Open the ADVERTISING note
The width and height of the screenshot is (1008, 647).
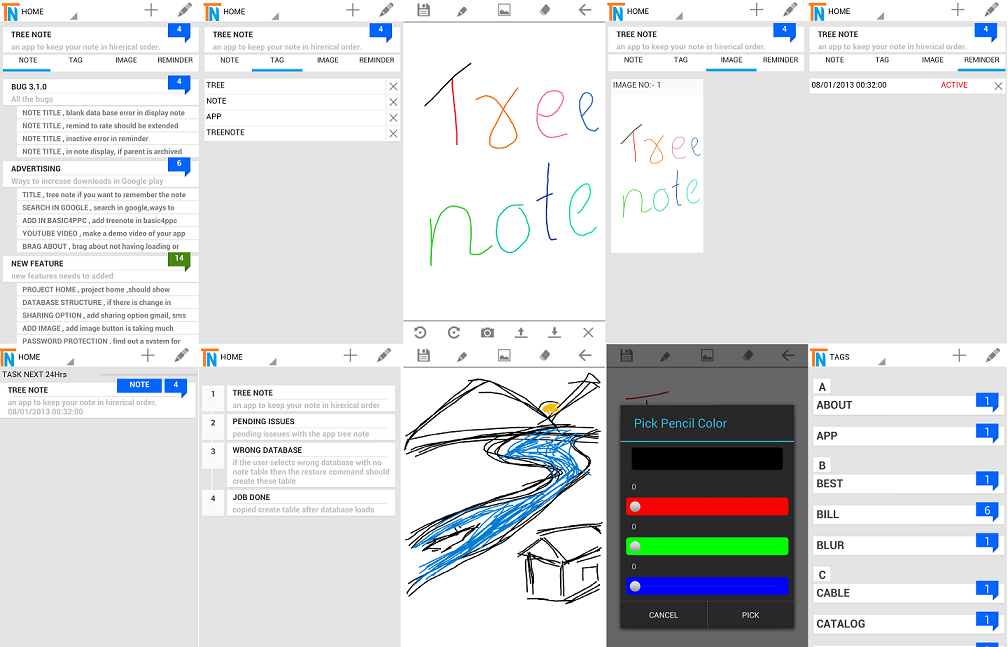[x=101, y=174]
